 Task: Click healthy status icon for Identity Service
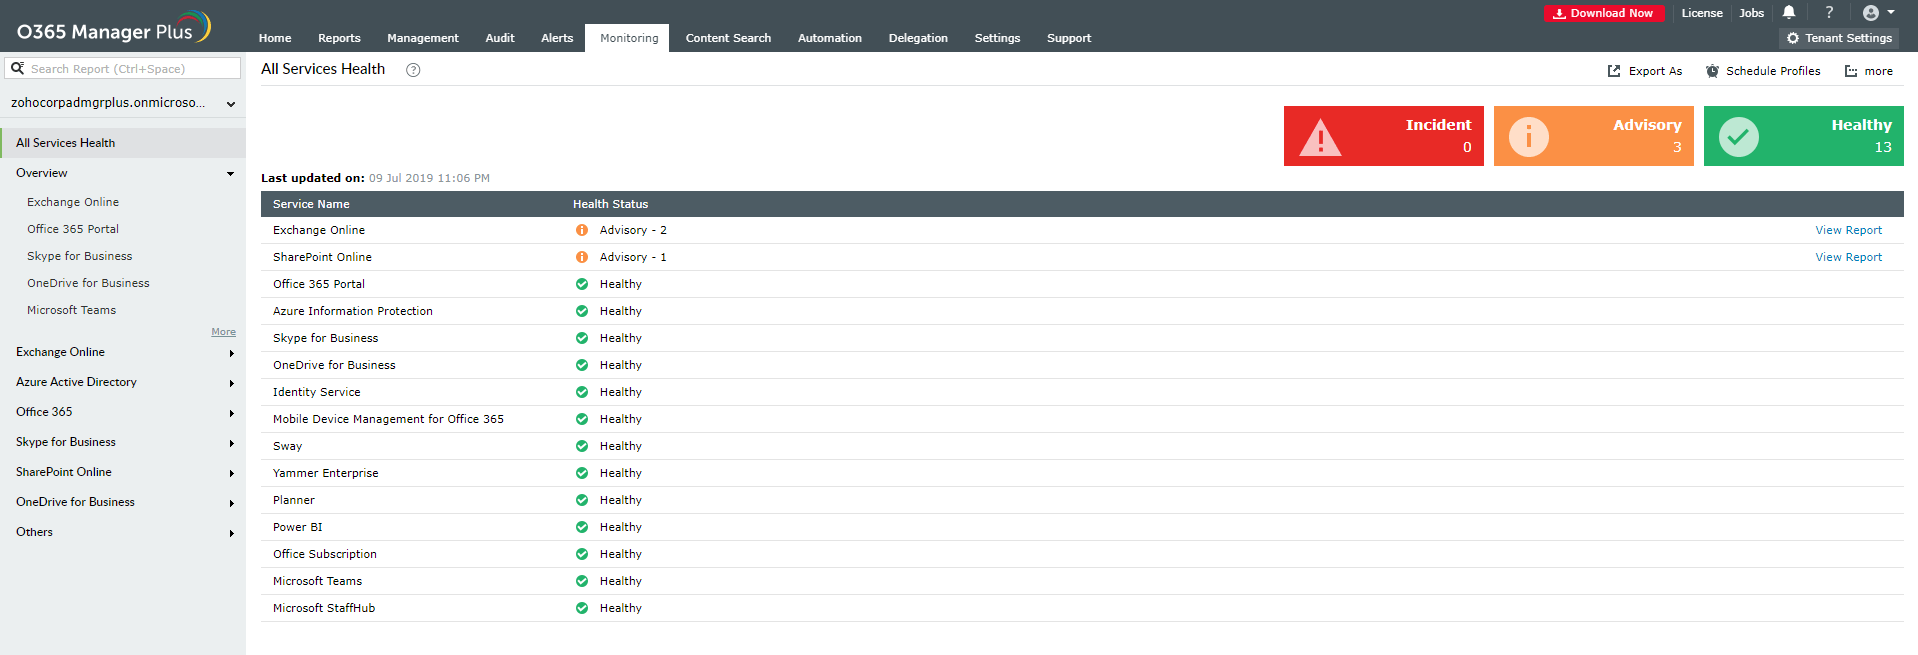coord(582,392)
